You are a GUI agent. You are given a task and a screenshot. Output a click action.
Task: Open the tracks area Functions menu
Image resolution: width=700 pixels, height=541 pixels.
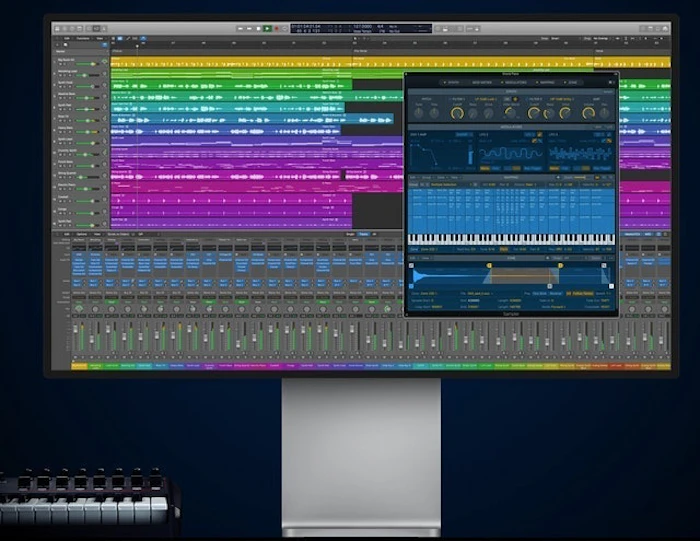[83, 39]
